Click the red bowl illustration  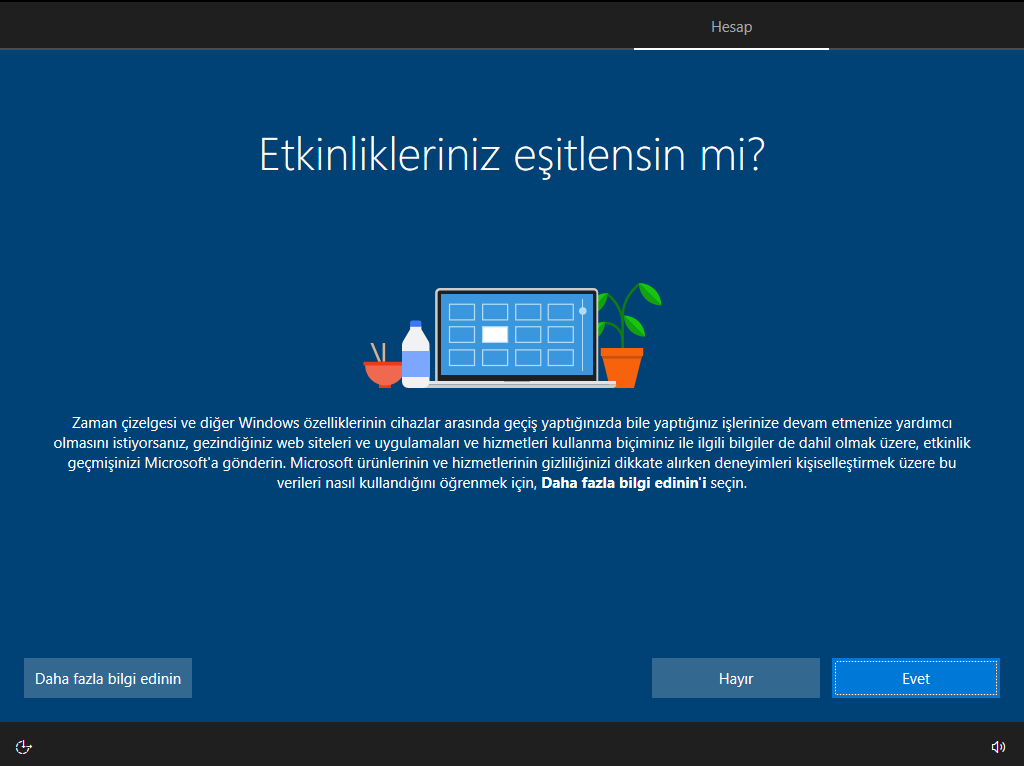tap(382, 374)
